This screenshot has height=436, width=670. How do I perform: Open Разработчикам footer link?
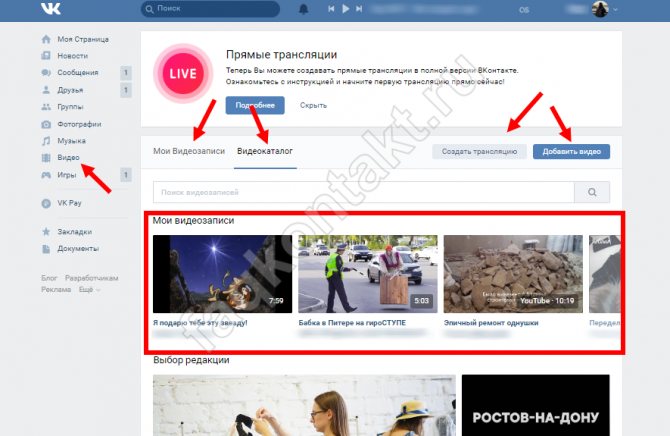click(91, 278)
